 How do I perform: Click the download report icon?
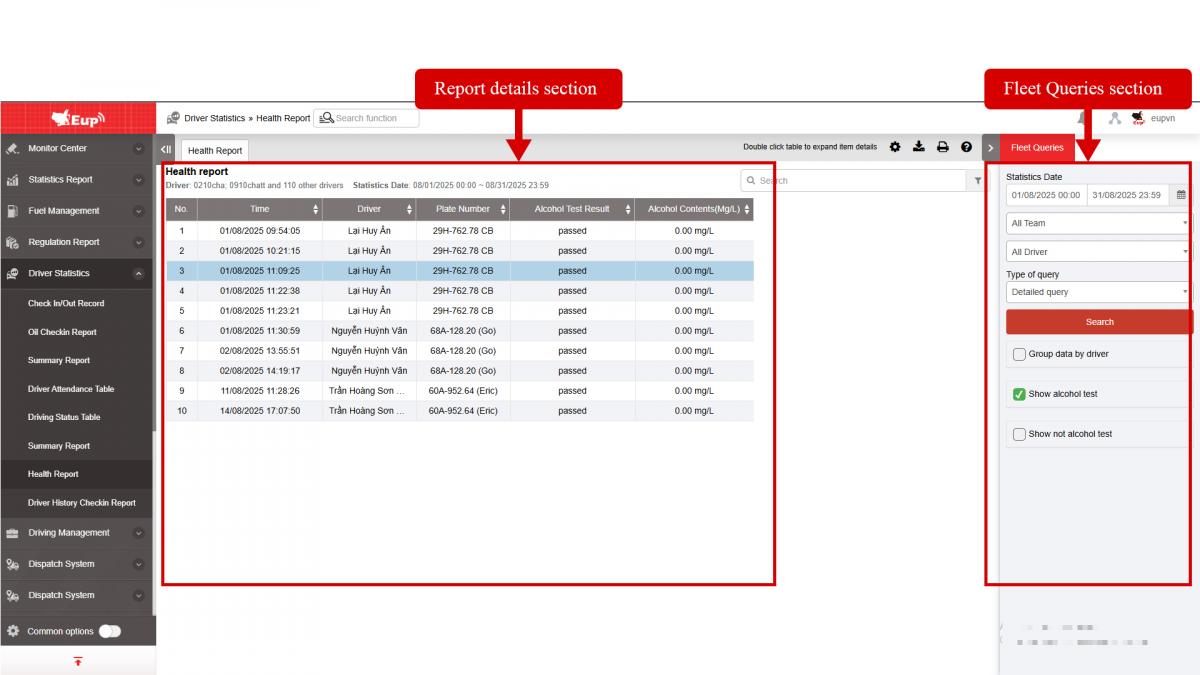[x=918, y=147]
